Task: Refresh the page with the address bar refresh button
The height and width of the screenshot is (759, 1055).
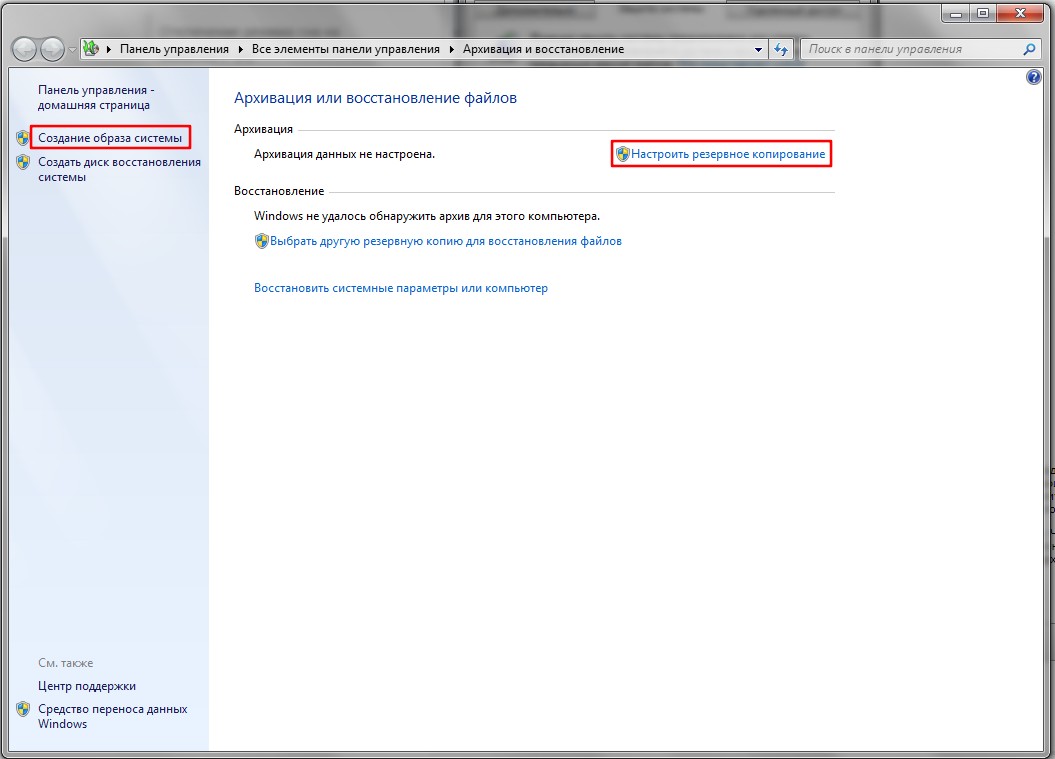Action: 780,49
